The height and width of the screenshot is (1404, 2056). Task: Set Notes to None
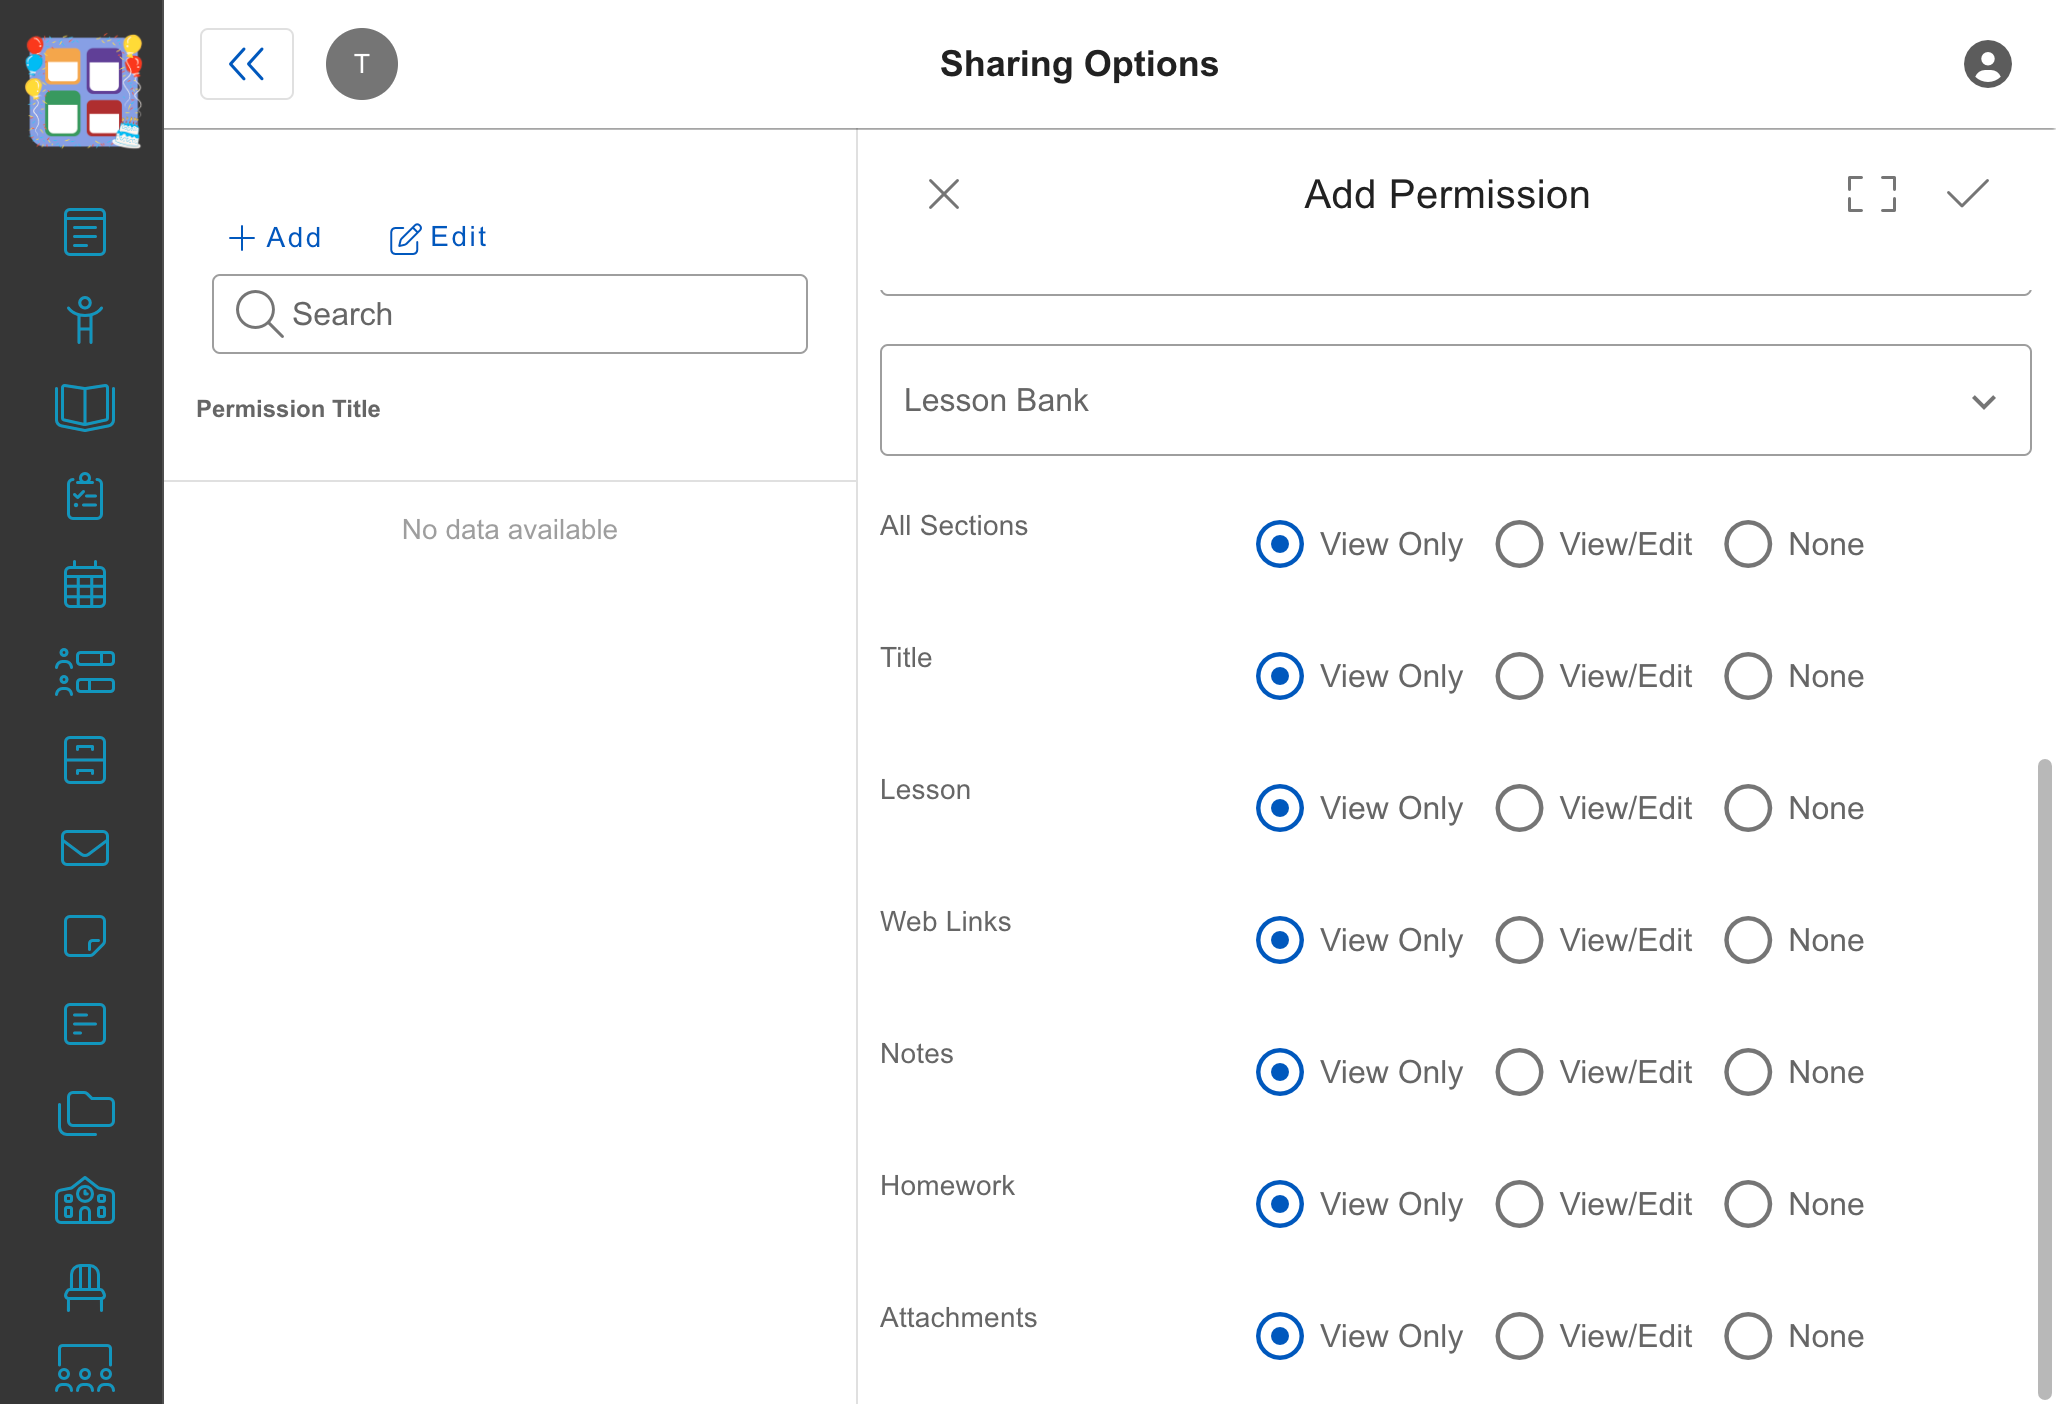point(1748,1072)
